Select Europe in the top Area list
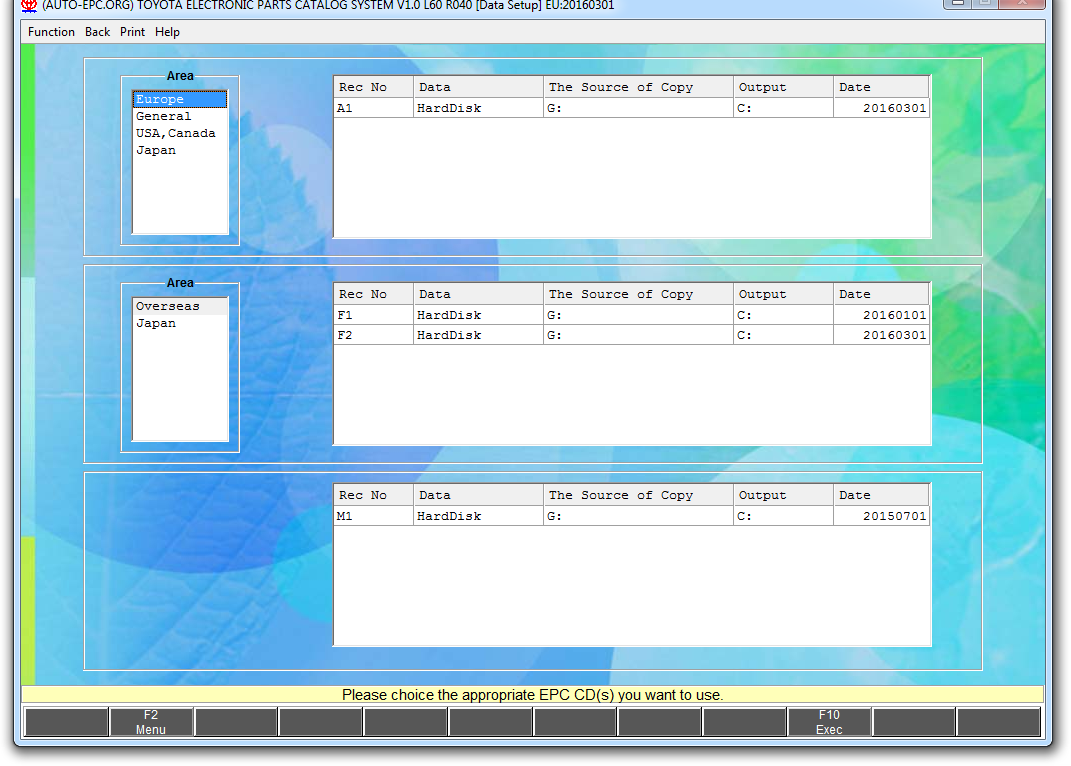1071x766 pixels. (180, 99)
